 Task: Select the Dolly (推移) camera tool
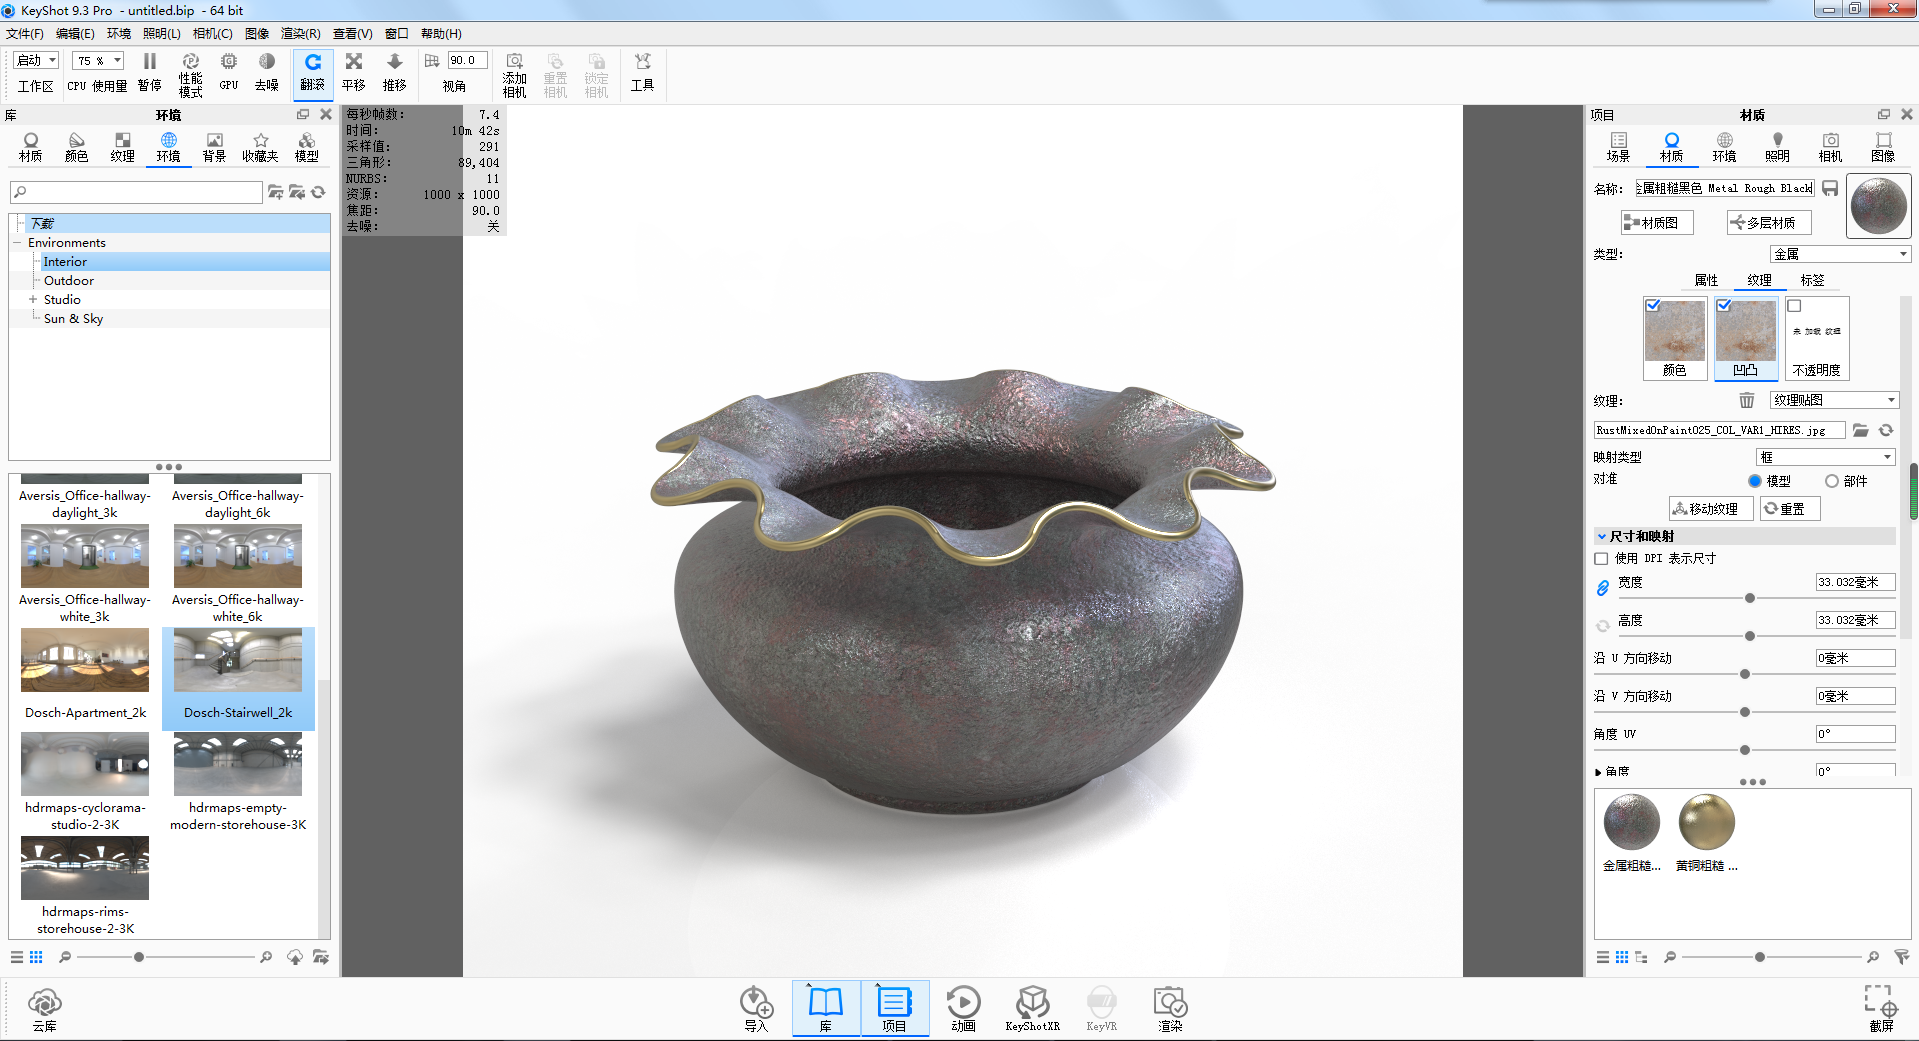pyautogui.click(x=395, y=73)
